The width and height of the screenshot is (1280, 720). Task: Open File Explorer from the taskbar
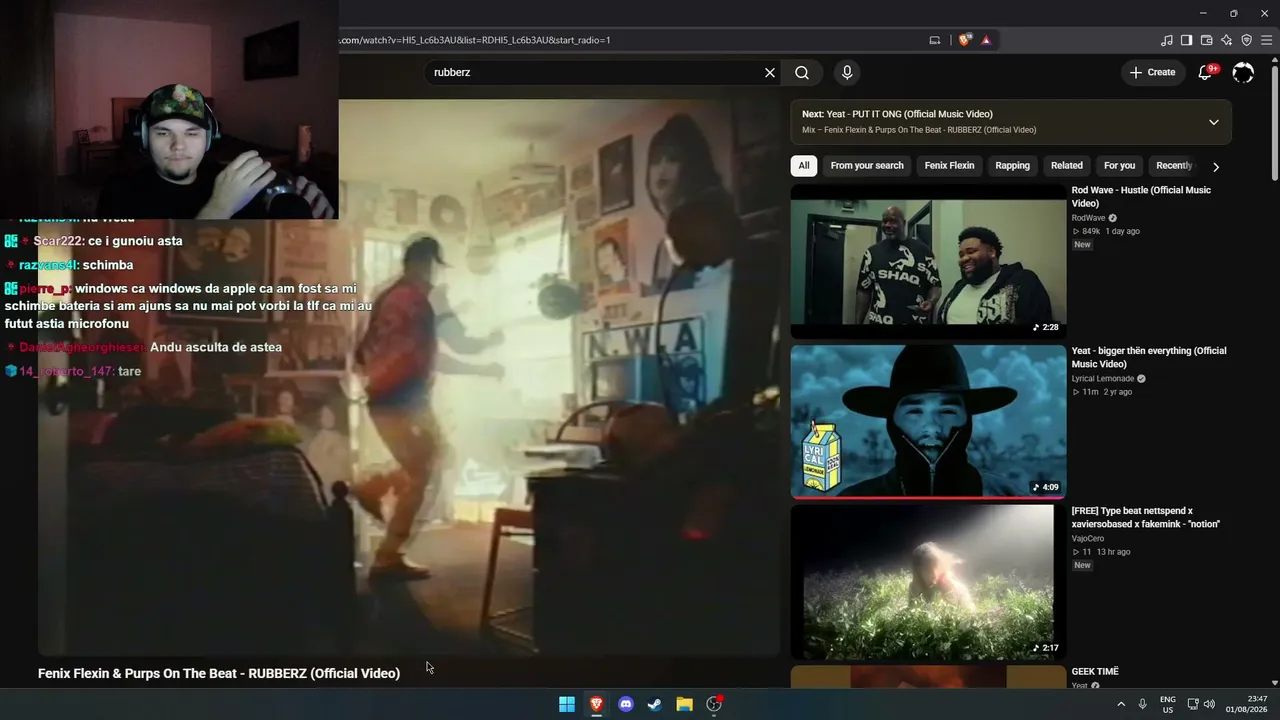coord(684,704)
